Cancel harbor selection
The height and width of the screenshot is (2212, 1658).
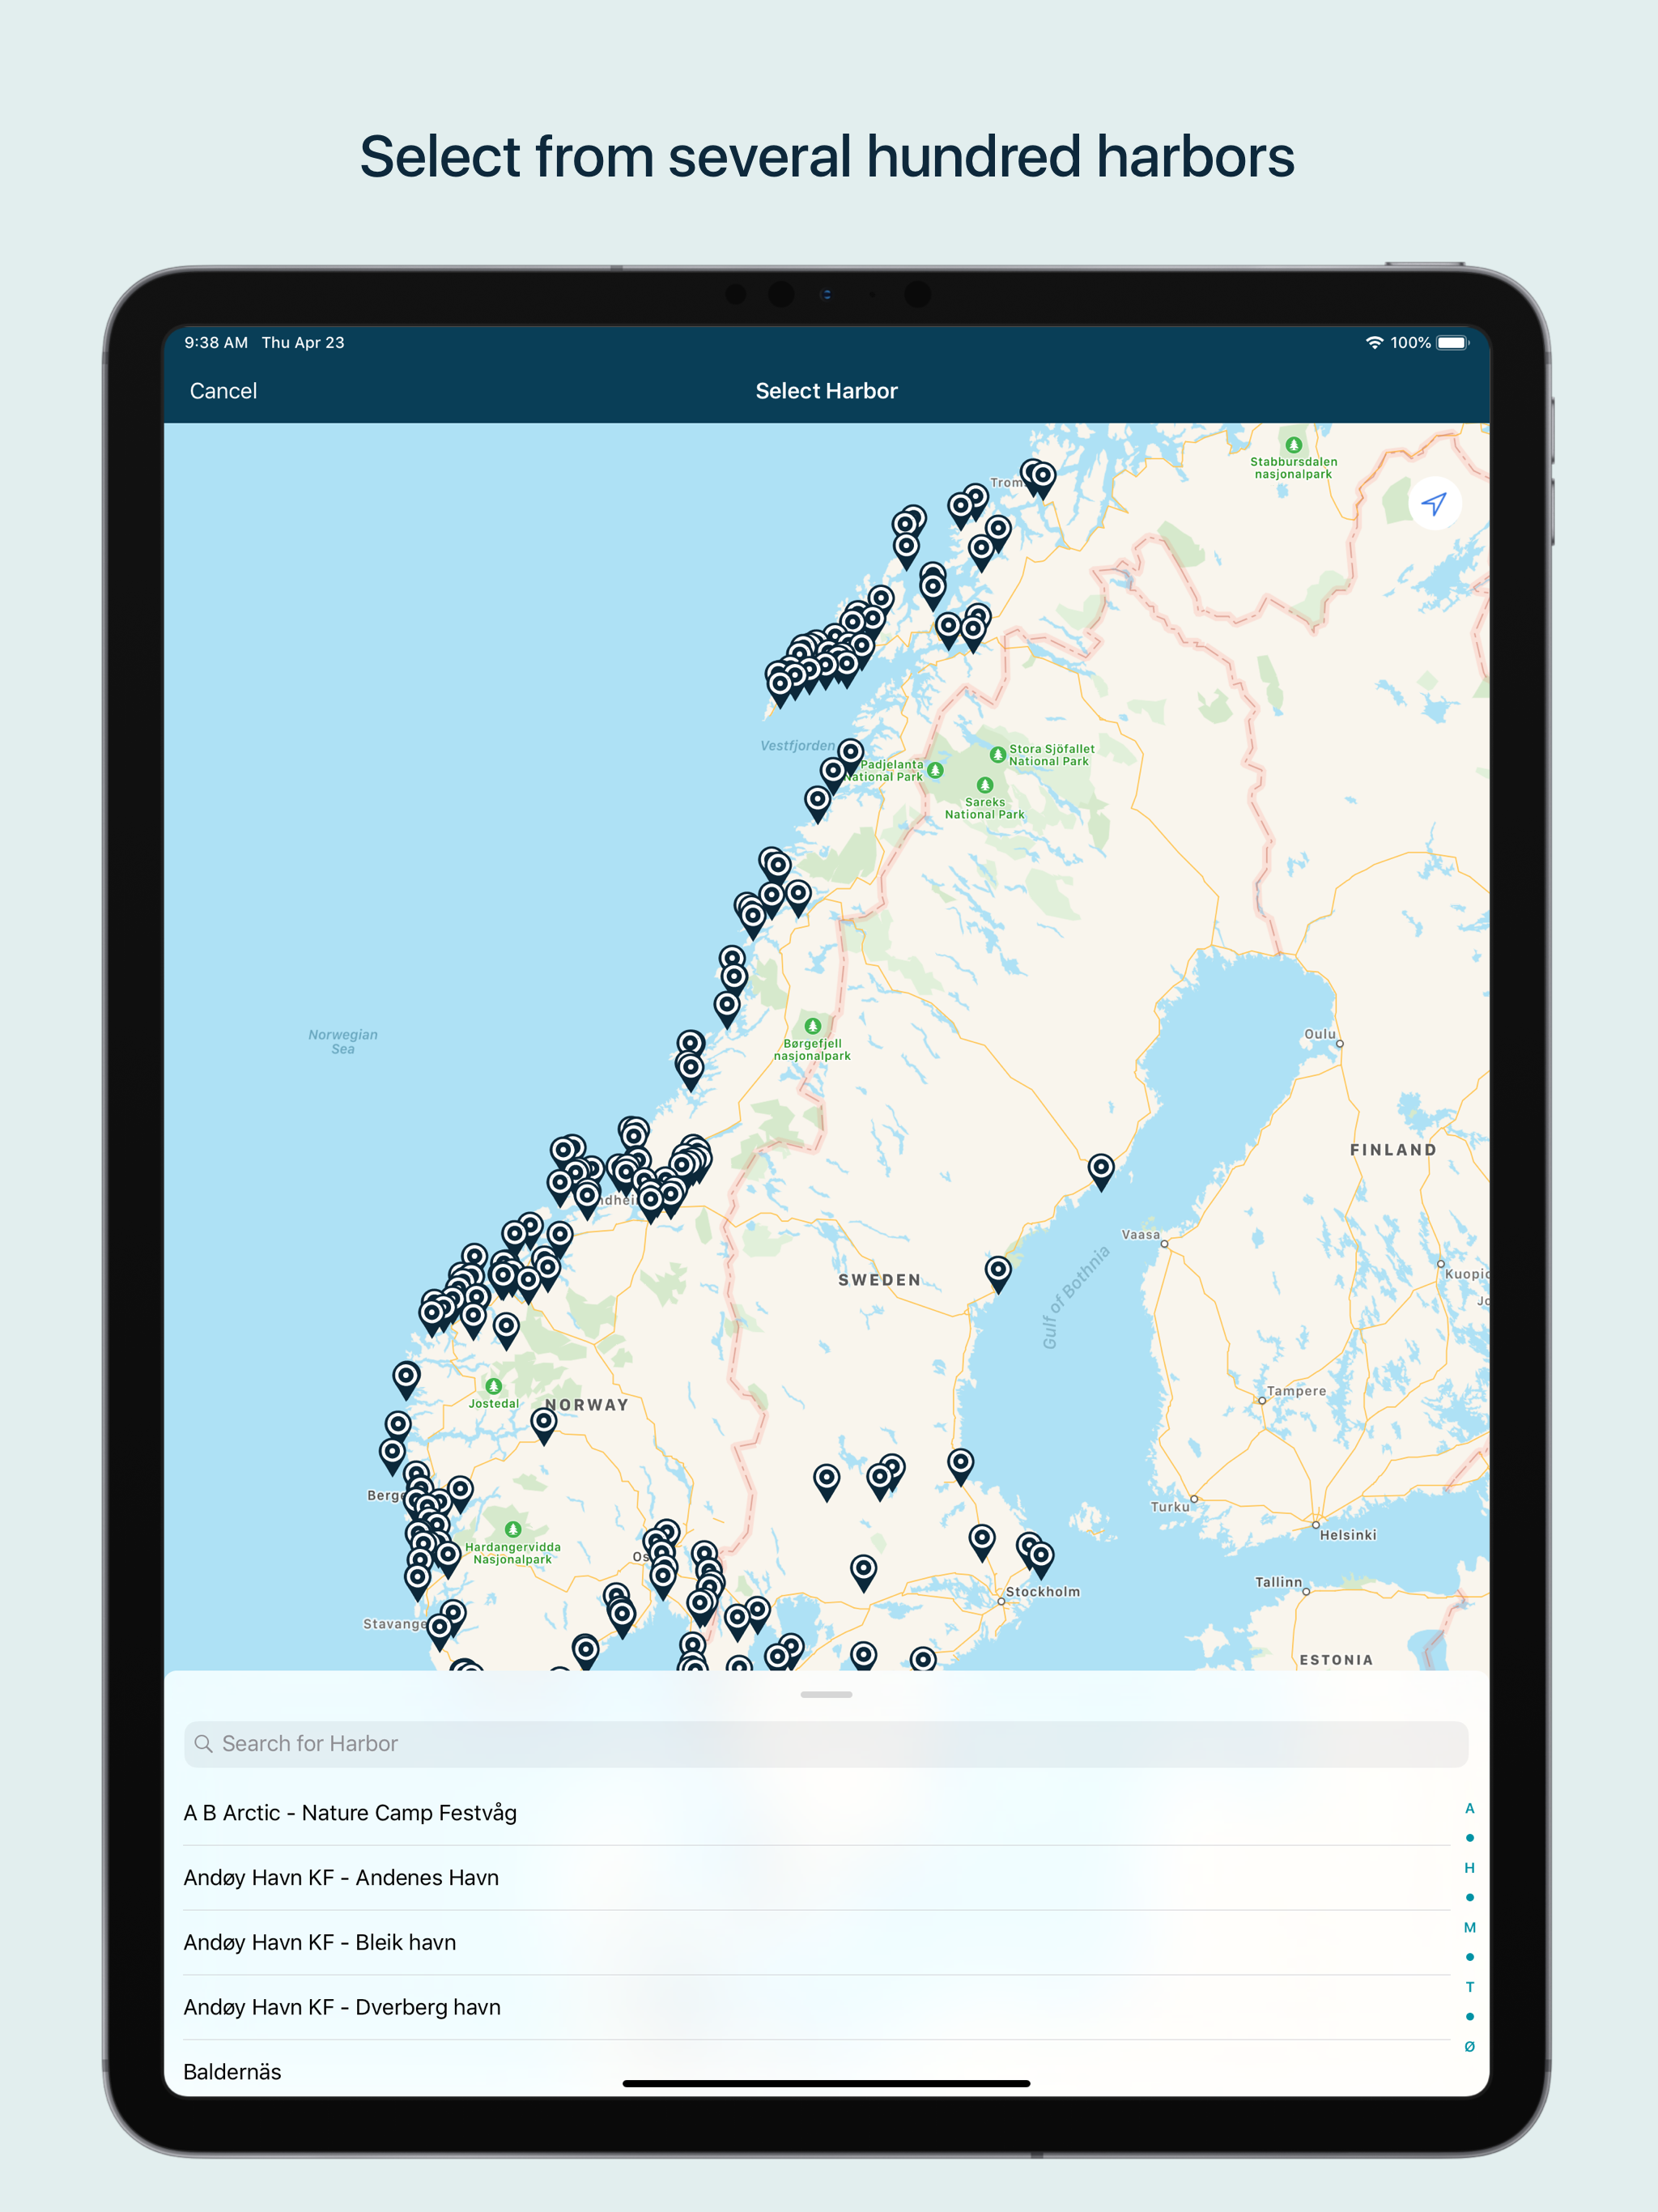coord(223,391)
